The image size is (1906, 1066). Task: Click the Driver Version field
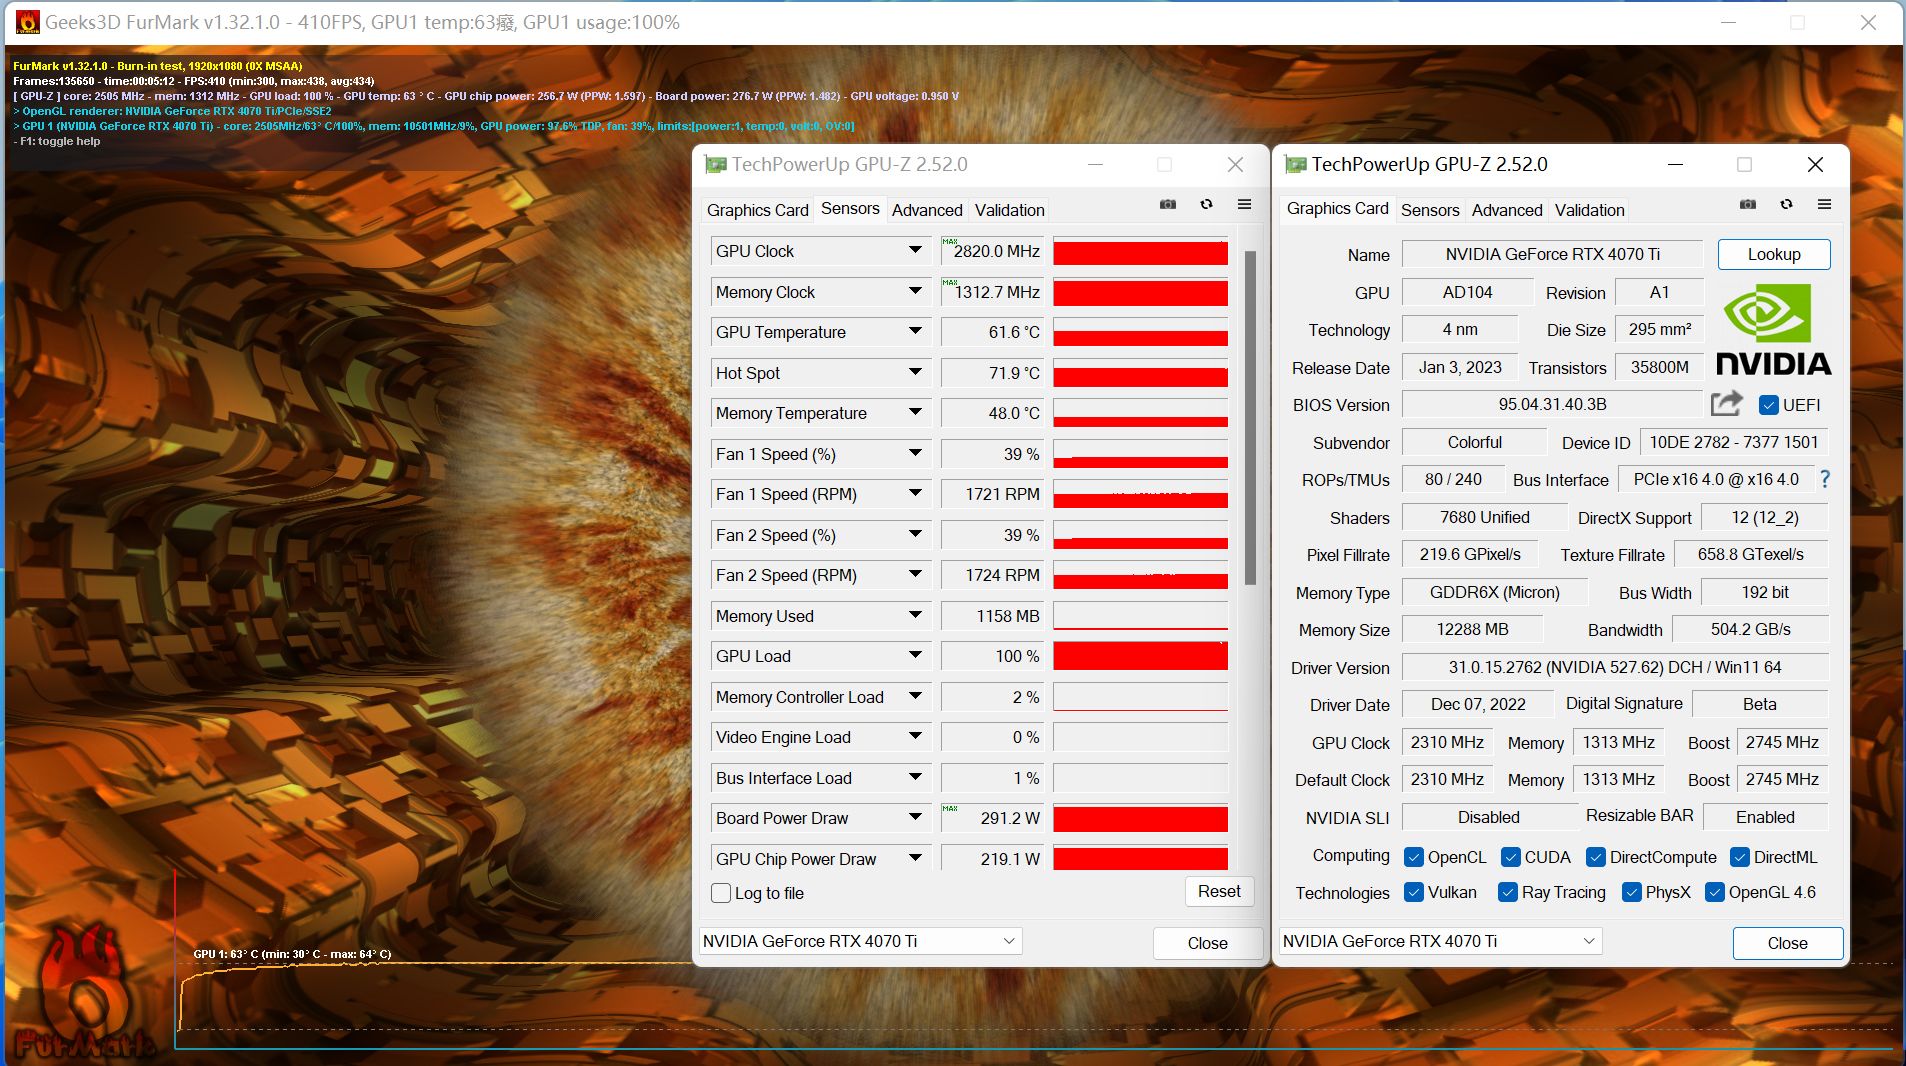point(1615,667)
